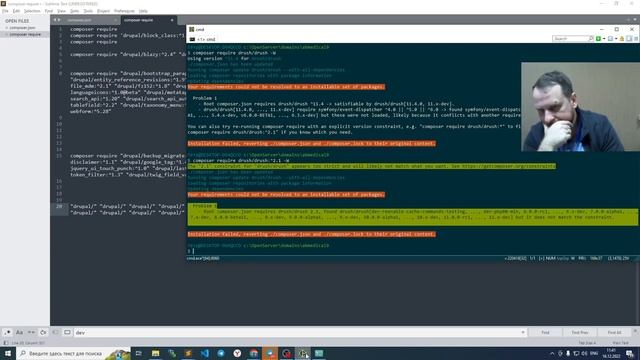This screenshot has height=360, width=640.
Task: Open the Goto menu
Action: 75,11
